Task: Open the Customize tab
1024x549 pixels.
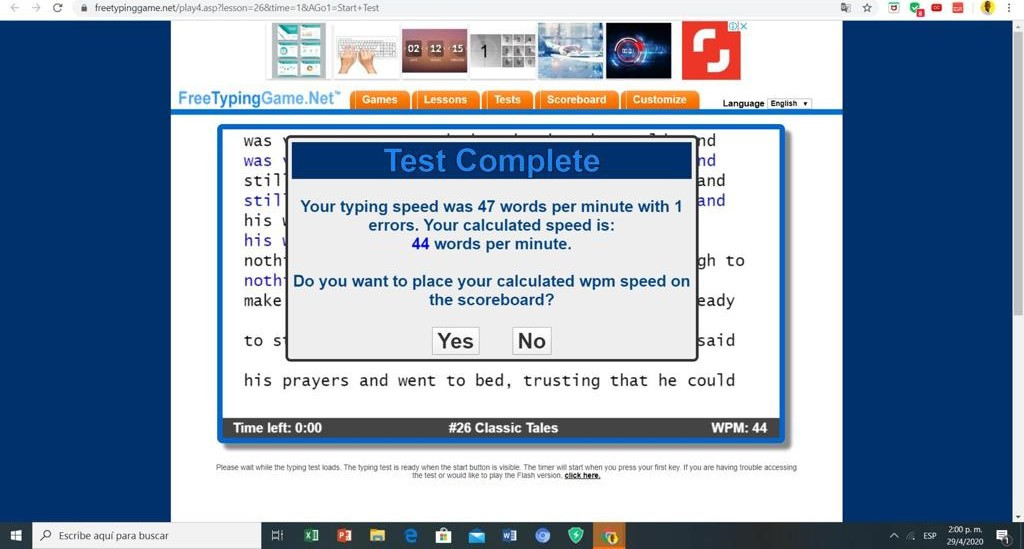Action: click(660, 100)
